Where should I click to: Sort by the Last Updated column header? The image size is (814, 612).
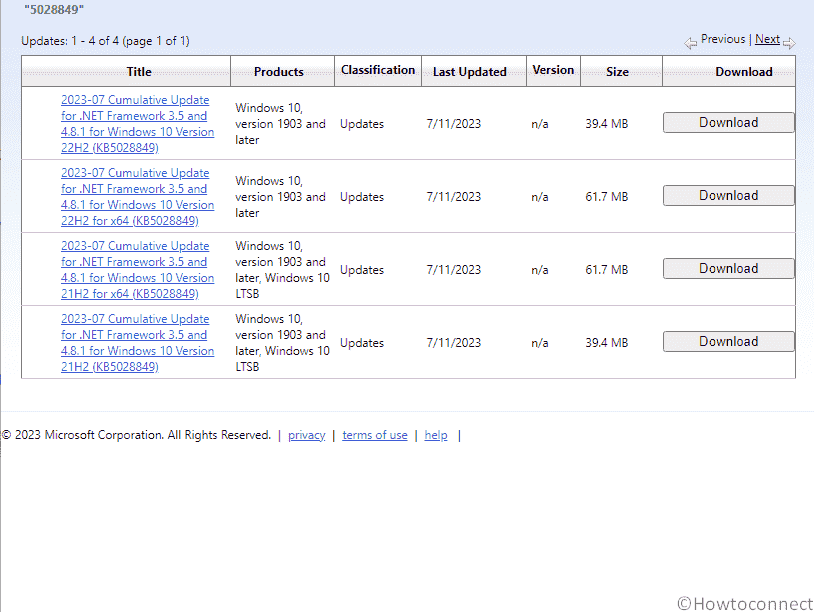point(469,72)
